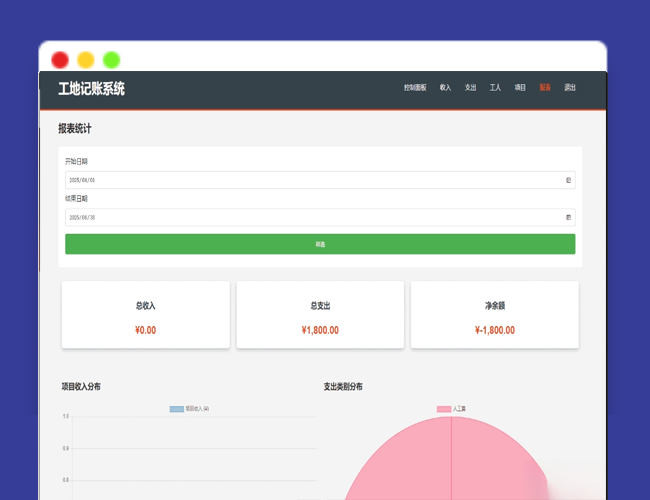Image resolution: width=650 pixels, height=500 pixels.
Task: Click the green window maximize button
Action: (112, 60)
